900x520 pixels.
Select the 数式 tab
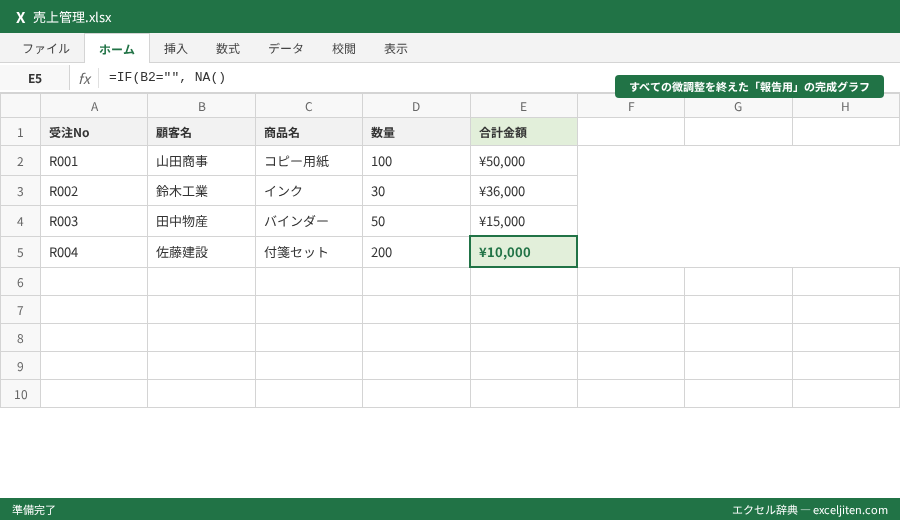click(x=227, y=49)
